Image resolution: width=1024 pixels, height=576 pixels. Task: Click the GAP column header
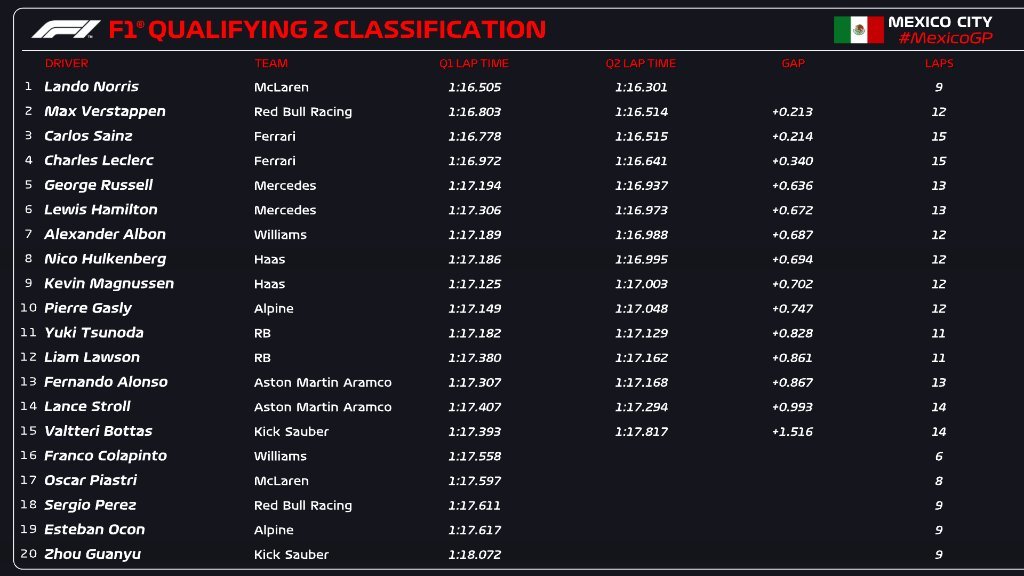point(793,63)
